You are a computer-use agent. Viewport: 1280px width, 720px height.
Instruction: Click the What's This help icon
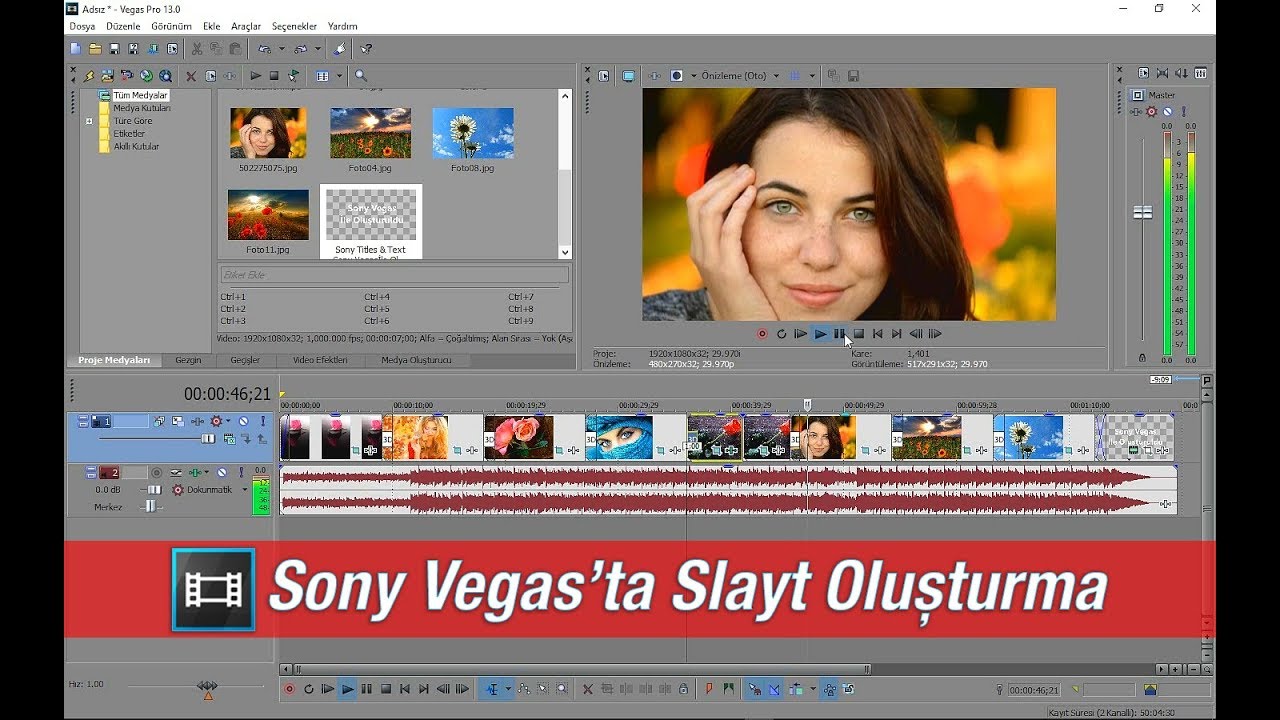click(x=367, y=48)
